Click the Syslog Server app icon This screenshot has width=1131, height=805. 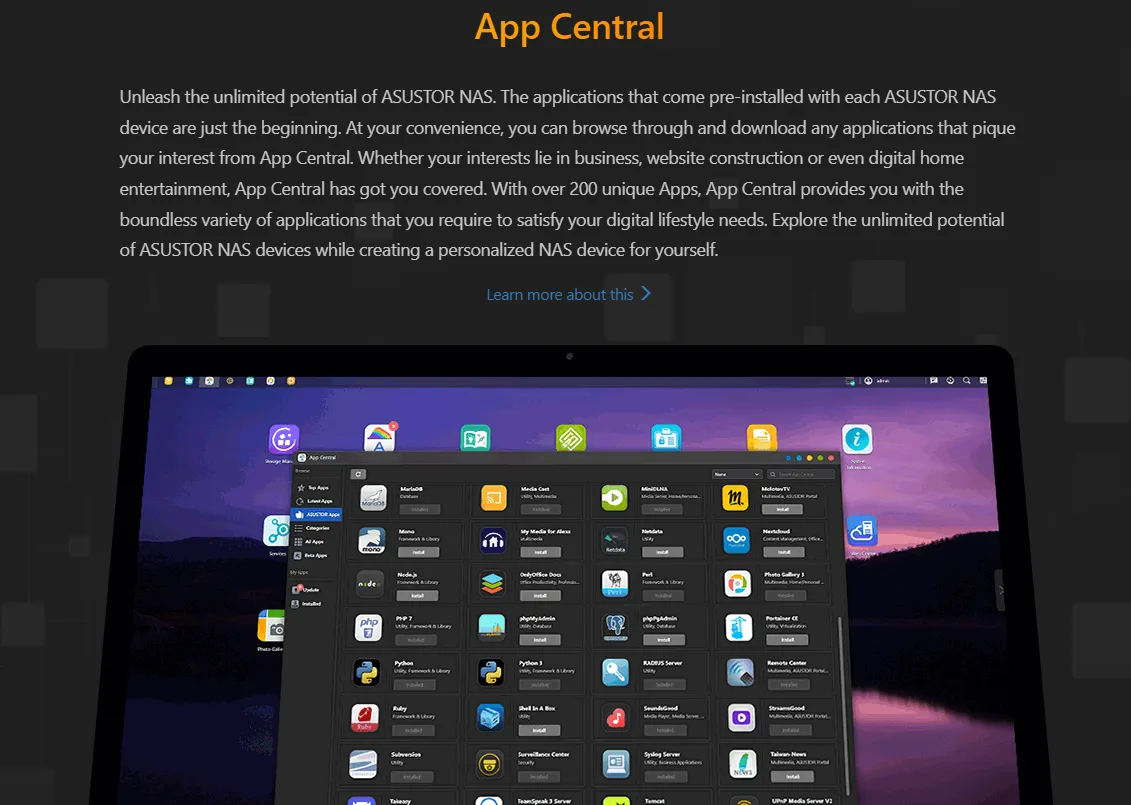tap(616, 764)
